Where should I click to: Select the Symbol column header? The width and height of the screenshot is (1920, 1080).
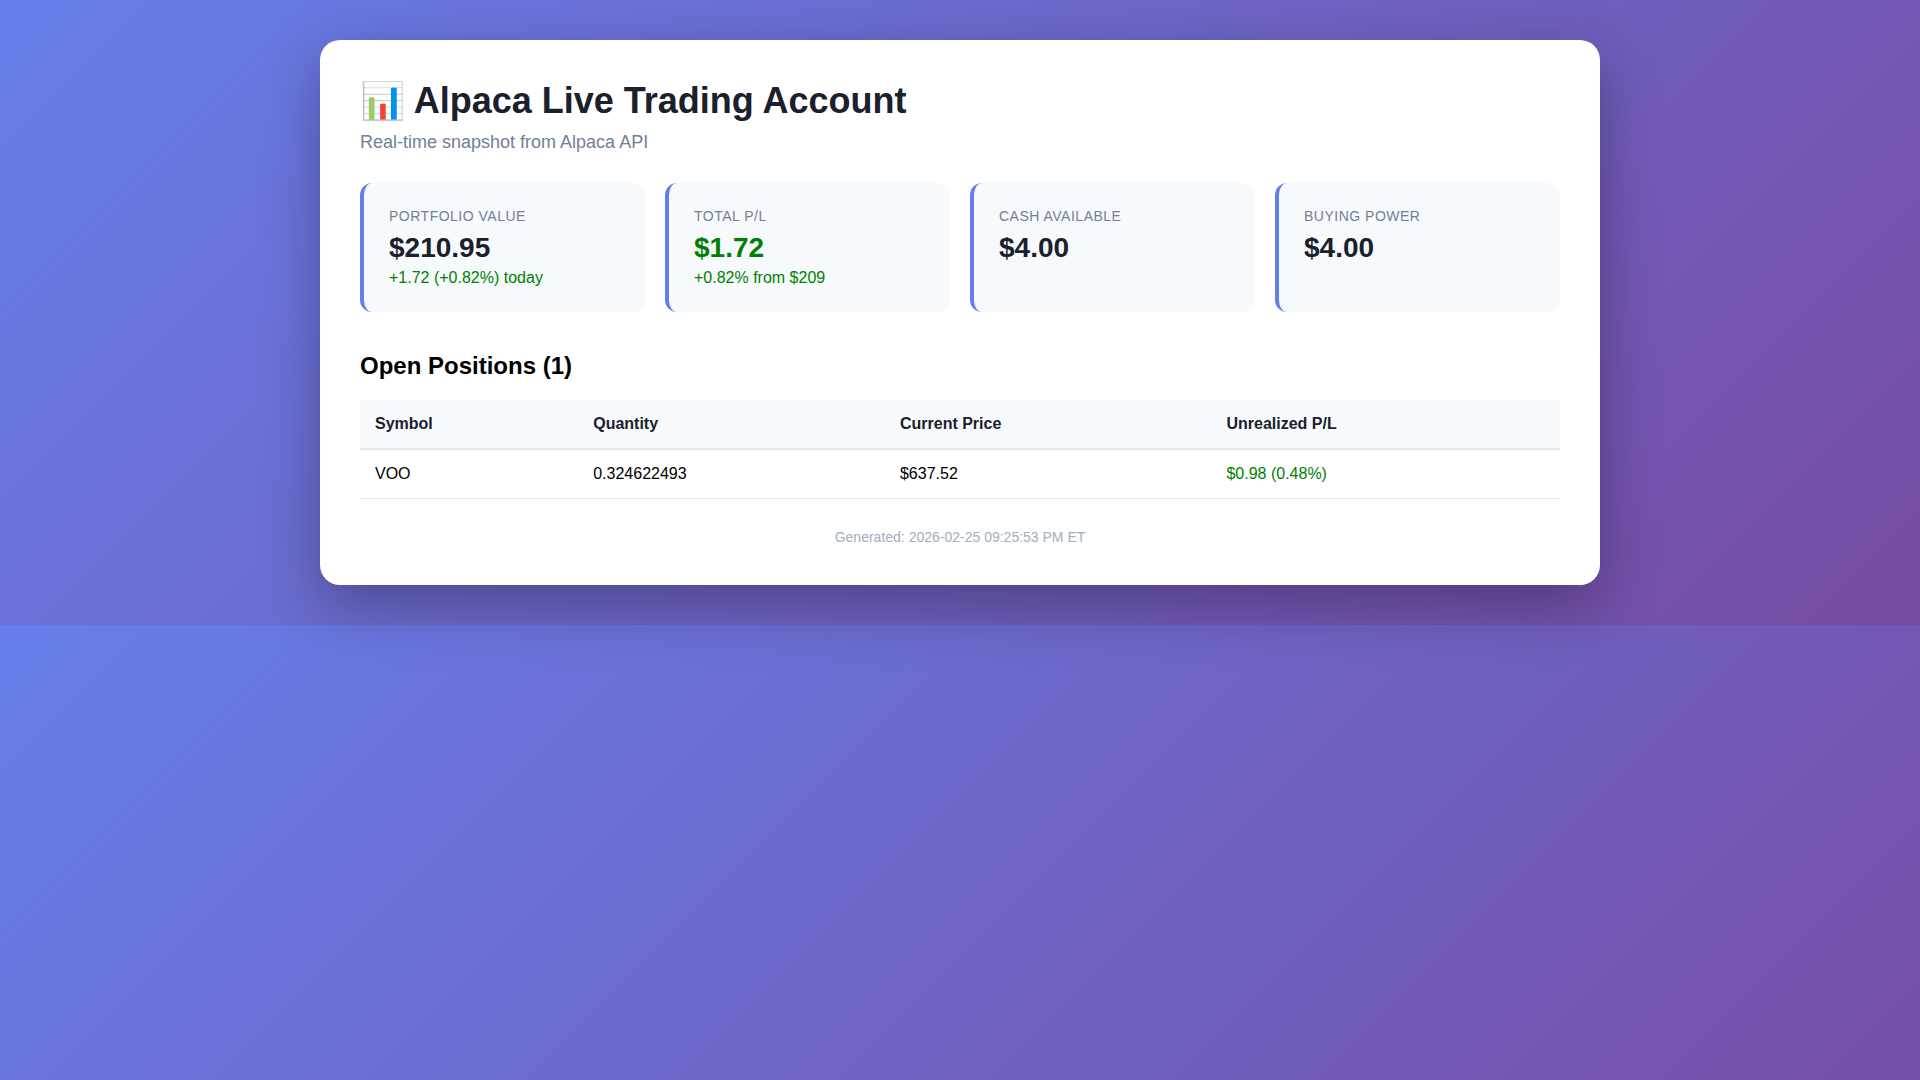coord(403,423)
